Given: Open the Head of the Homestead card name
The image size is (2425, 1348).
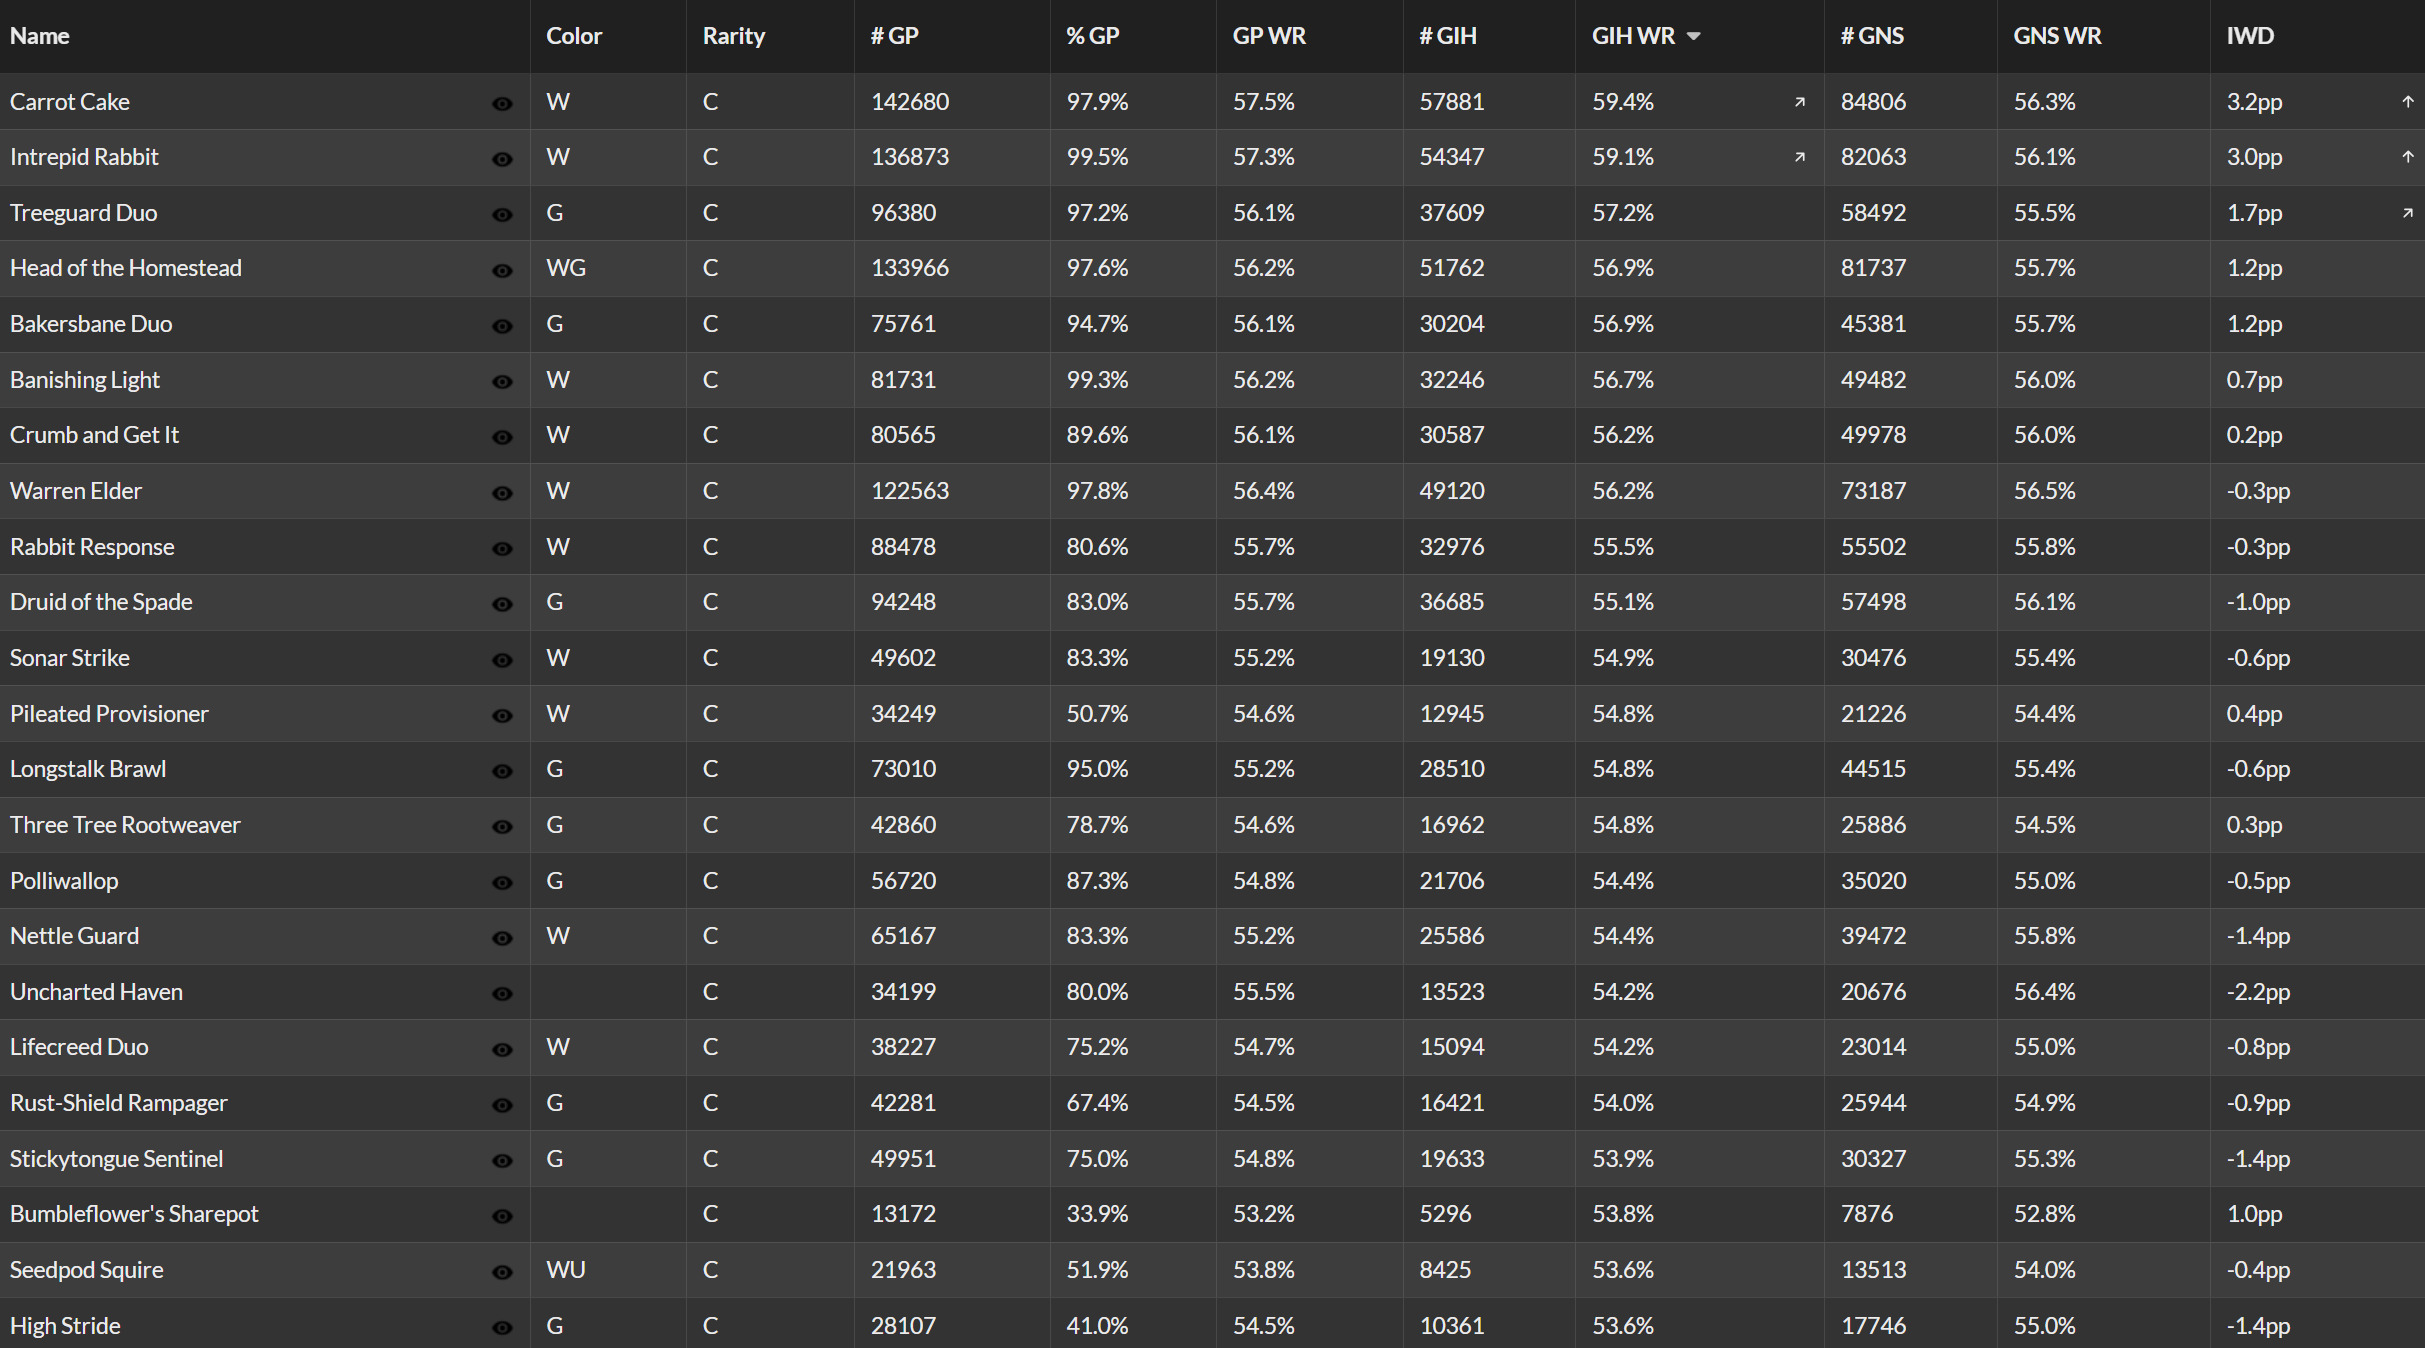Looking at the screenshot, I should coord(126,268).
